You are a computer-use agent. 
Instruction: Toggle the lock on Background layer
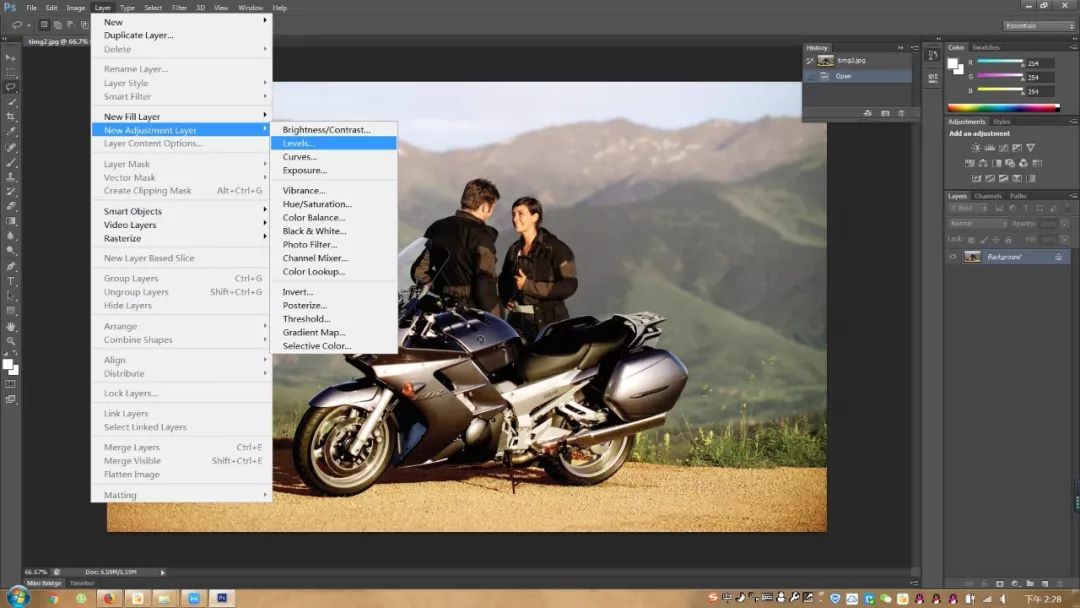(x=1058, y=257)
